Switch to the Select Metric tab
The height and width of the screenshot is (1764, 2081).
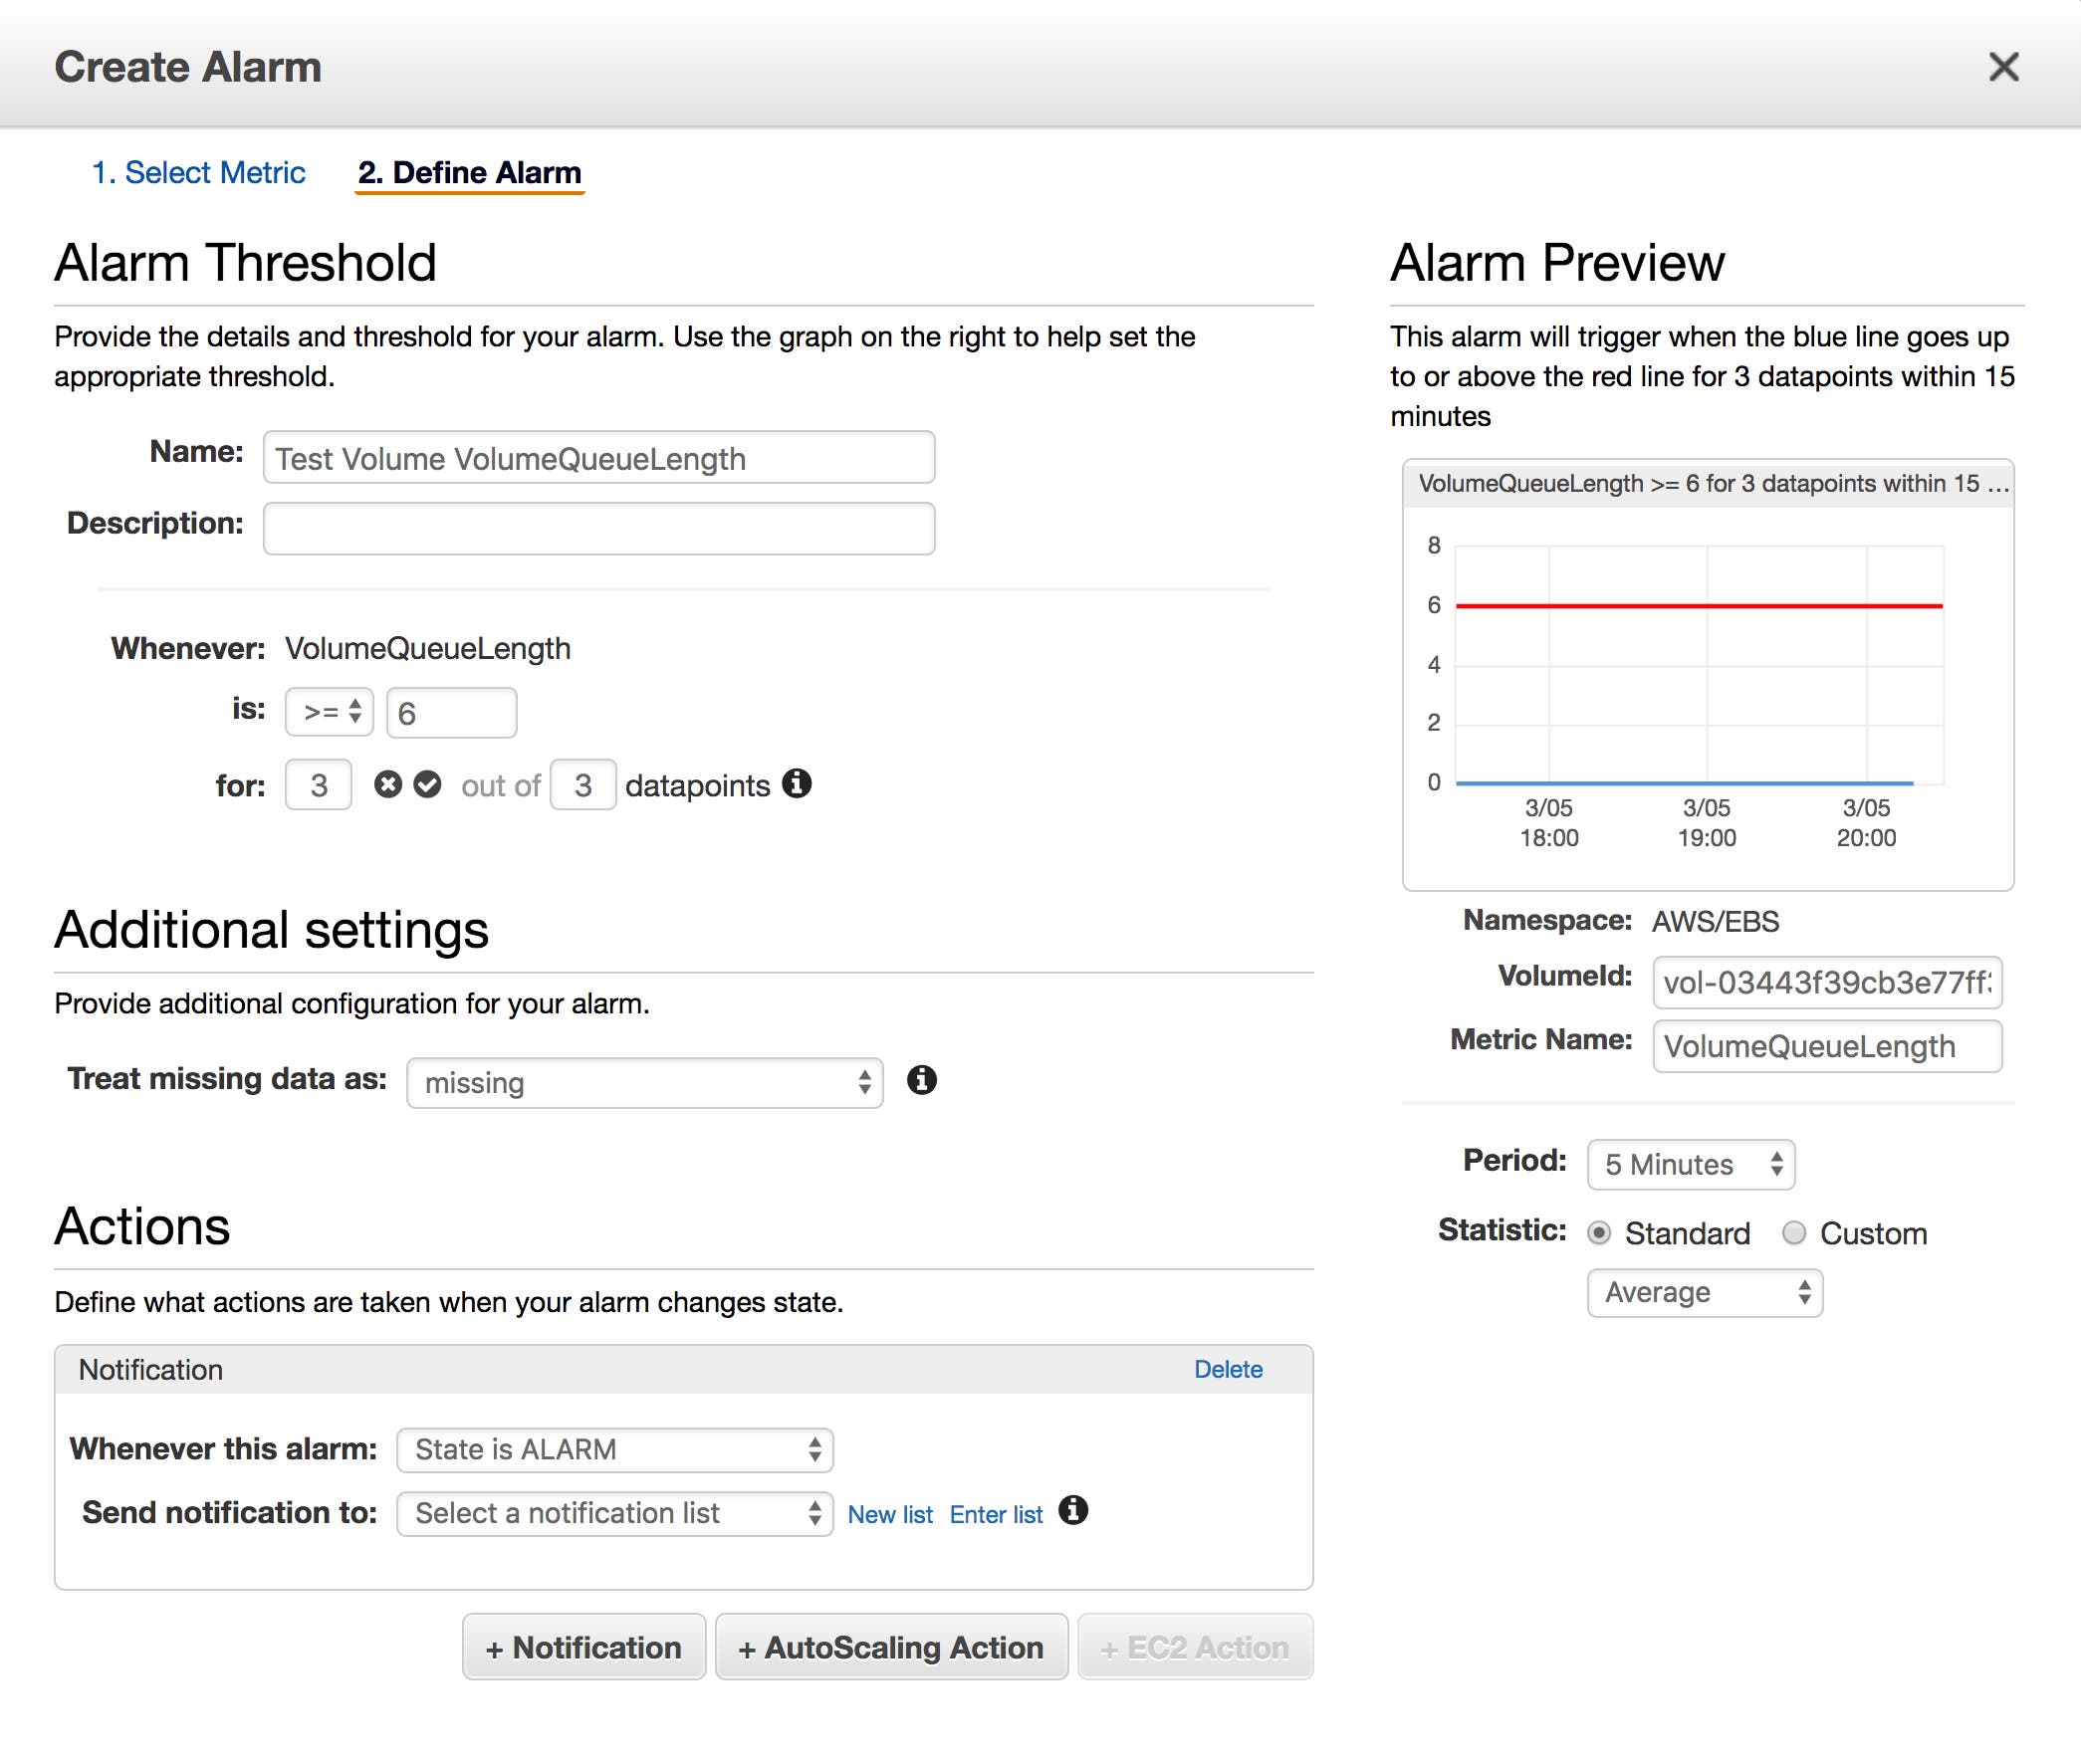(199, 172)
